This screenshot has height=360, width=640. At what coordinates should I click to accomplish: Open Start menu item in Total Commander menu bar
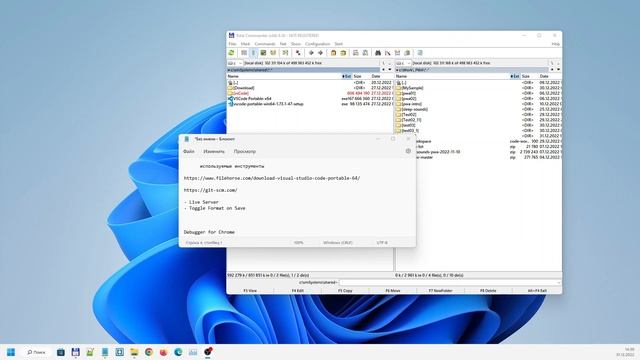point(339,44)
